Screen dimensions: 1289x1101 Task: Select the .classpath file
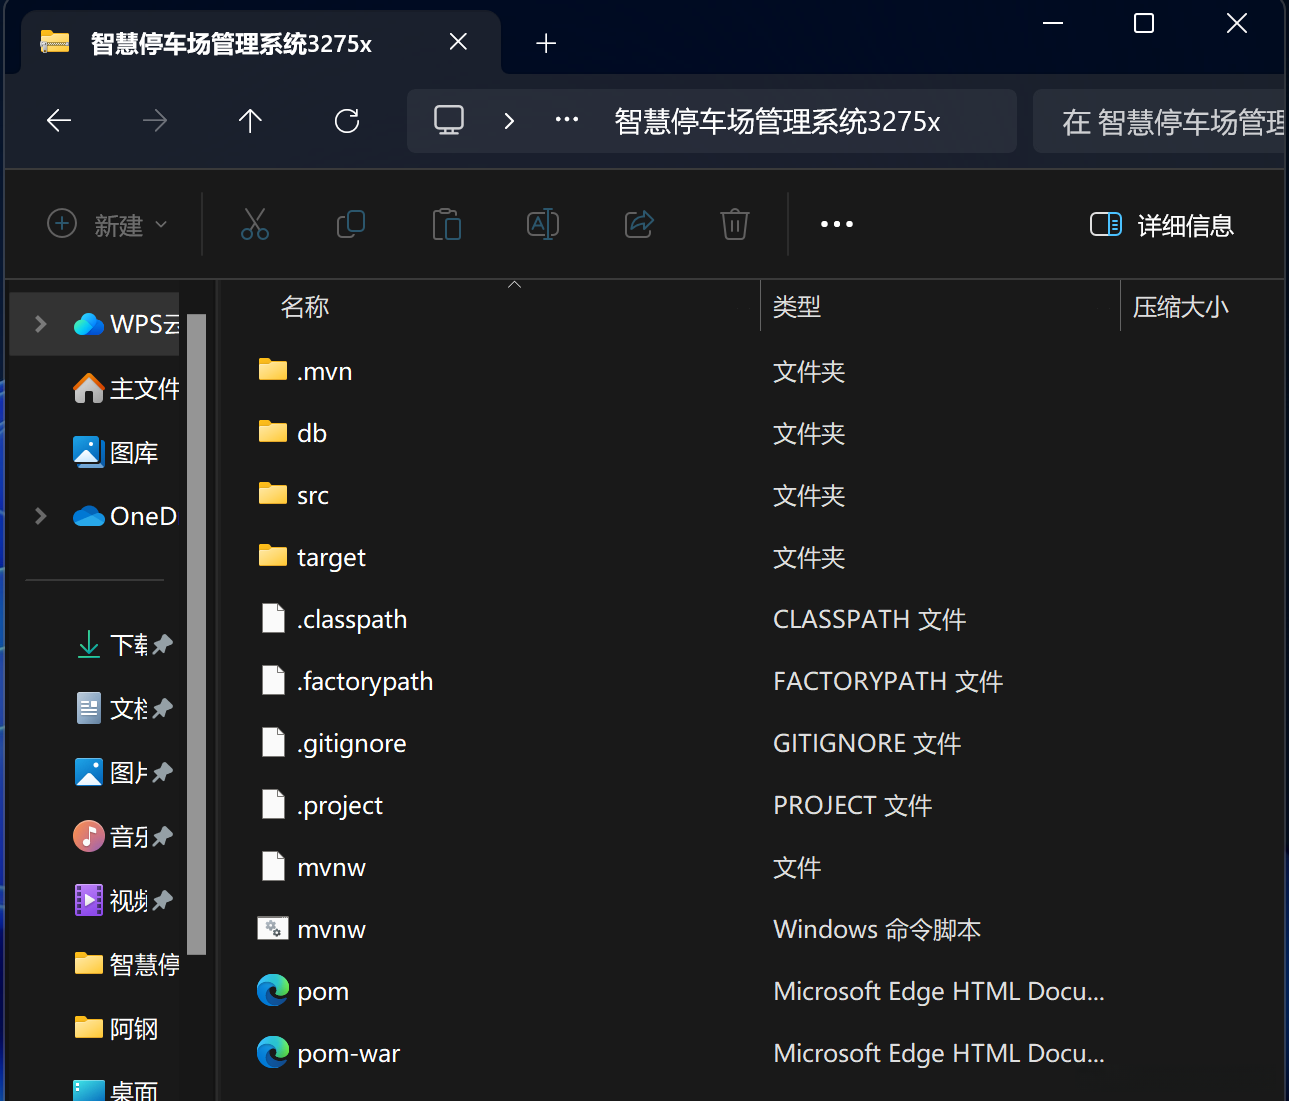point(333,619)
